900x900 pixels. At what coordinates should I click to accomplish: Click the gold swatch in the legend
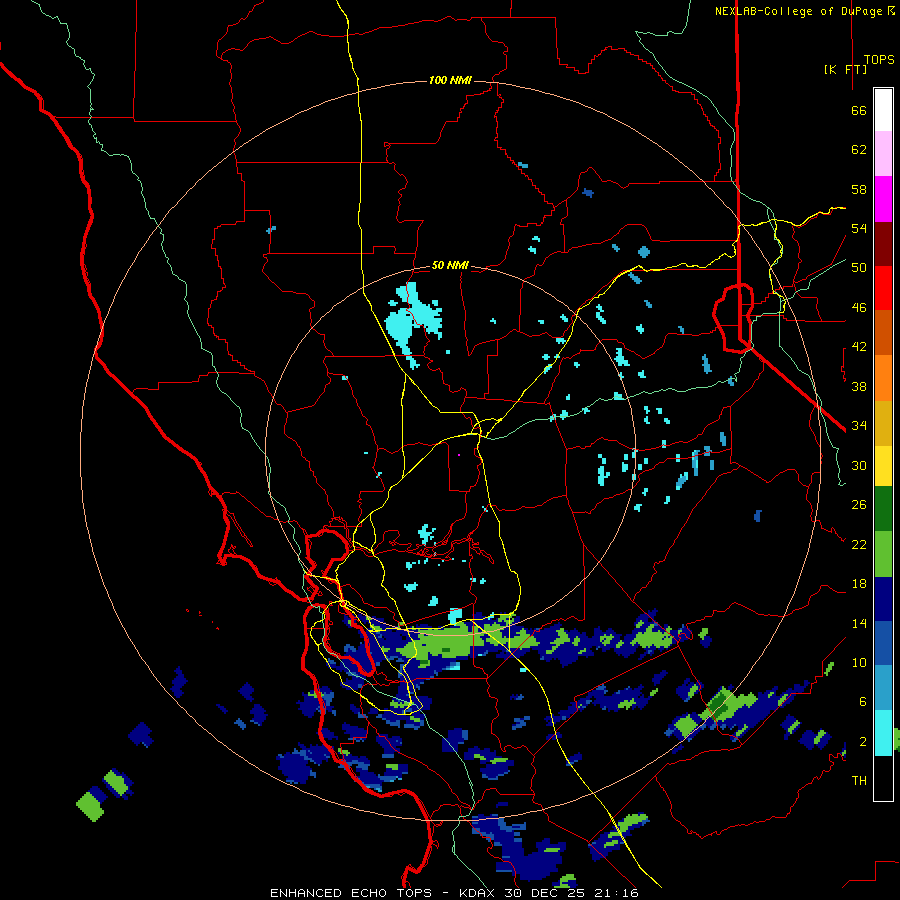click(x=883, y=422)
